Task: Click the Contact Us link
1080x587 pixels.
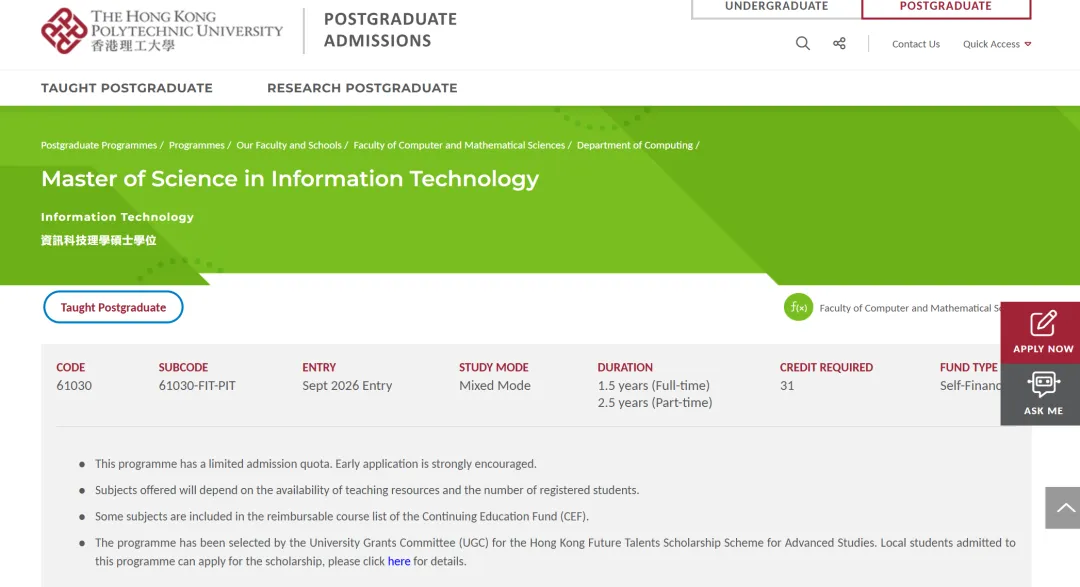Action: pyautogui.click(x=916, y=44)
